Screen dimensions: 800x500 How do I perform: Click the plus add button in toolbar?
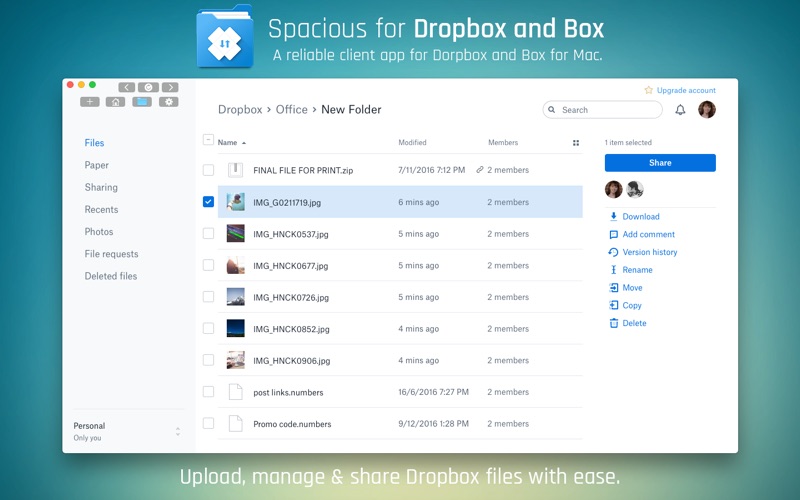pos(90,102)
